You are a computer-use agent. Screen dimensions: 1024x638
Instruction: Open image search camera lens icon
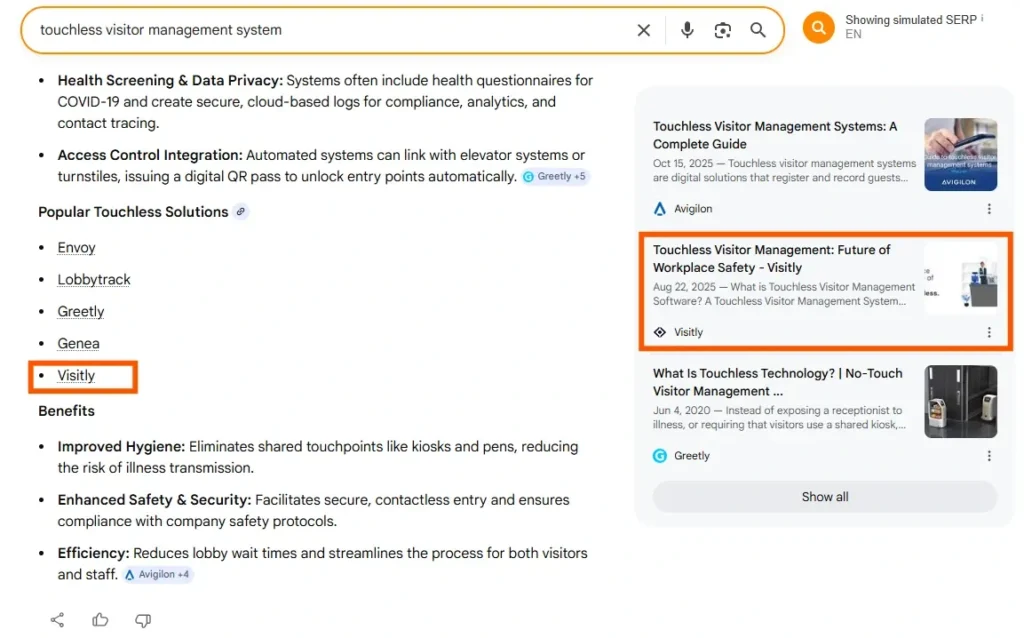coord(722,30)
